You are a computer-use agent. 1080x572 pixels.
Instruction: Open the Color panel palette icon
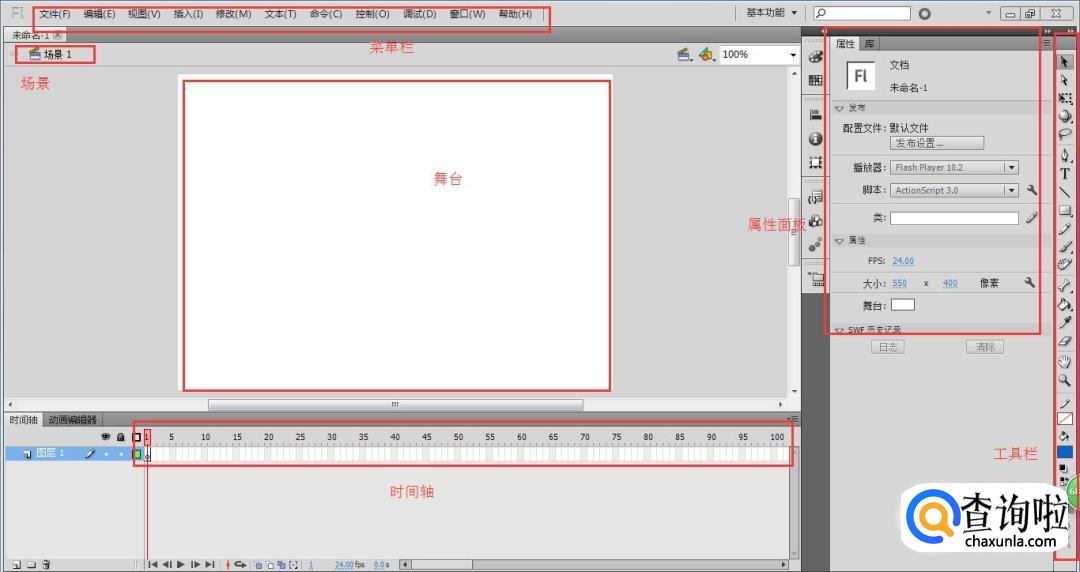pyautogui.click(x=816, y=57)
